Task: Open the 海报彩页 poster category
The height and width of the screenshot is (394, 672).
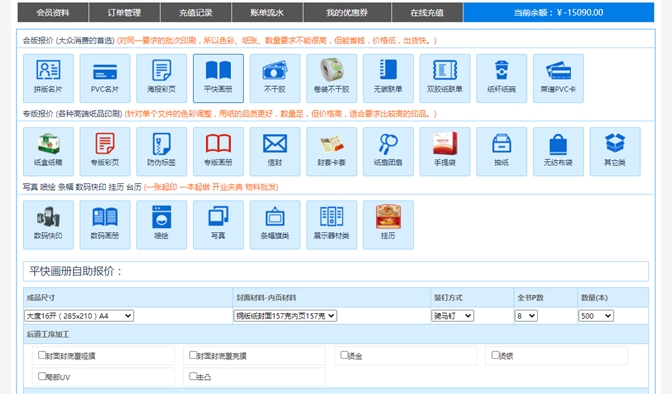Action: (162, 78)
